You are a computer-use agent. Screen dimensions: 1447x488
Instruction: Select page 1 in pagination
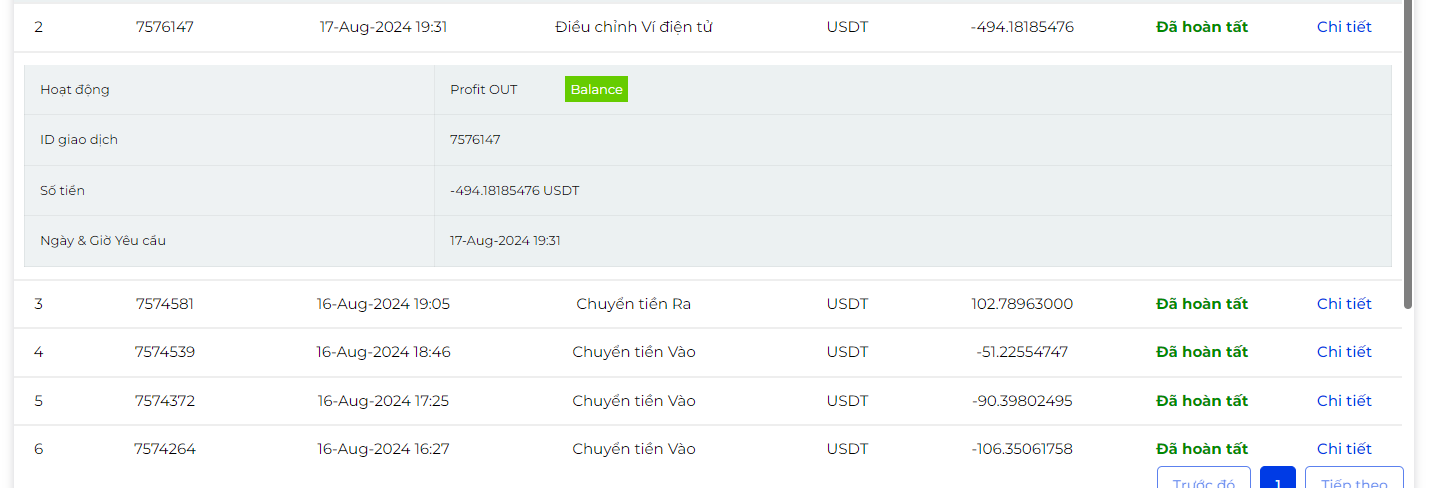click(x=1277, y=480)
